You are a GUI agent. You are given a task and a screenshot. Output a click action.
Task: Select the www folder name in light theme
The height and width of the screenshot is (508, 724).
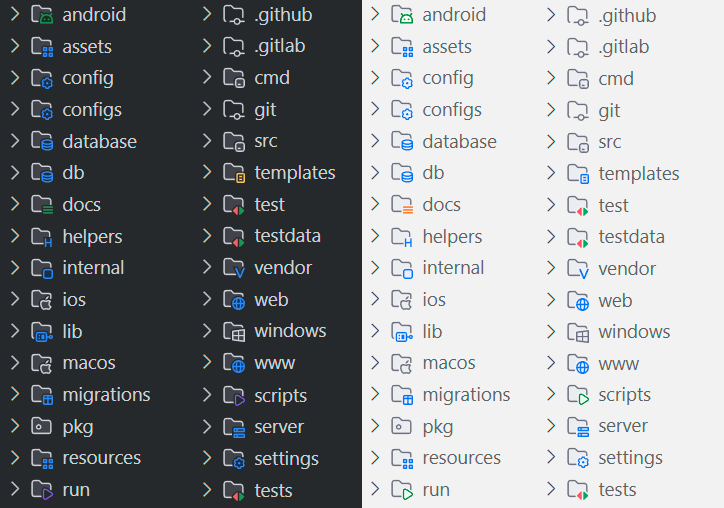[x=618, y=364]
